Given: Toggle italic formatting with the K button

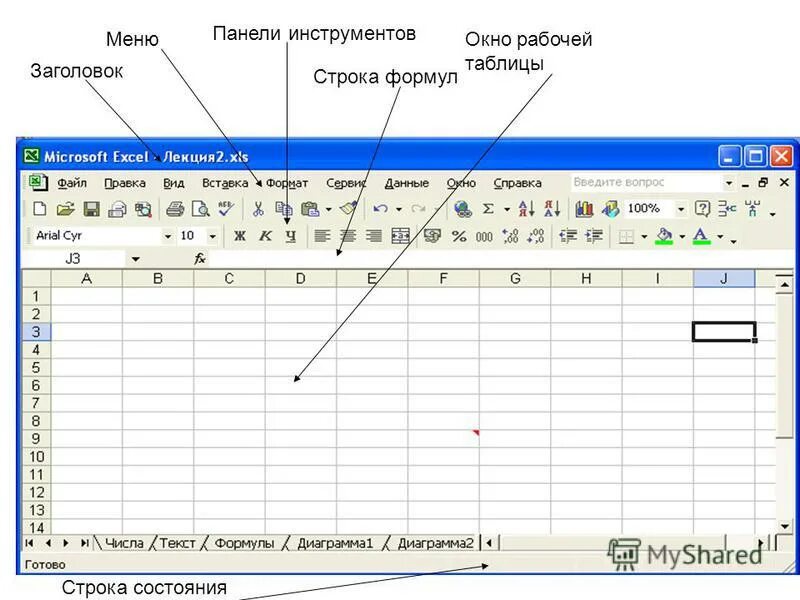Looking at the screenshot, I should point(265,237).
